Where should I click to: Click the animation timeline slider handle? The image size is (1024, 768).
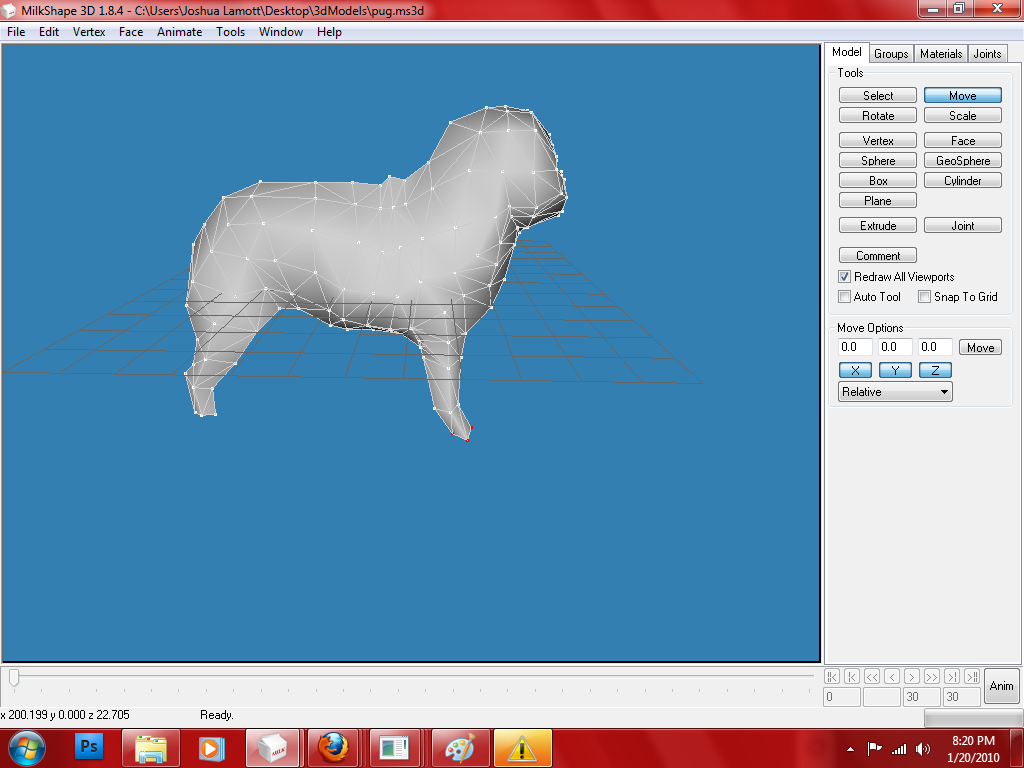point(14,677)
